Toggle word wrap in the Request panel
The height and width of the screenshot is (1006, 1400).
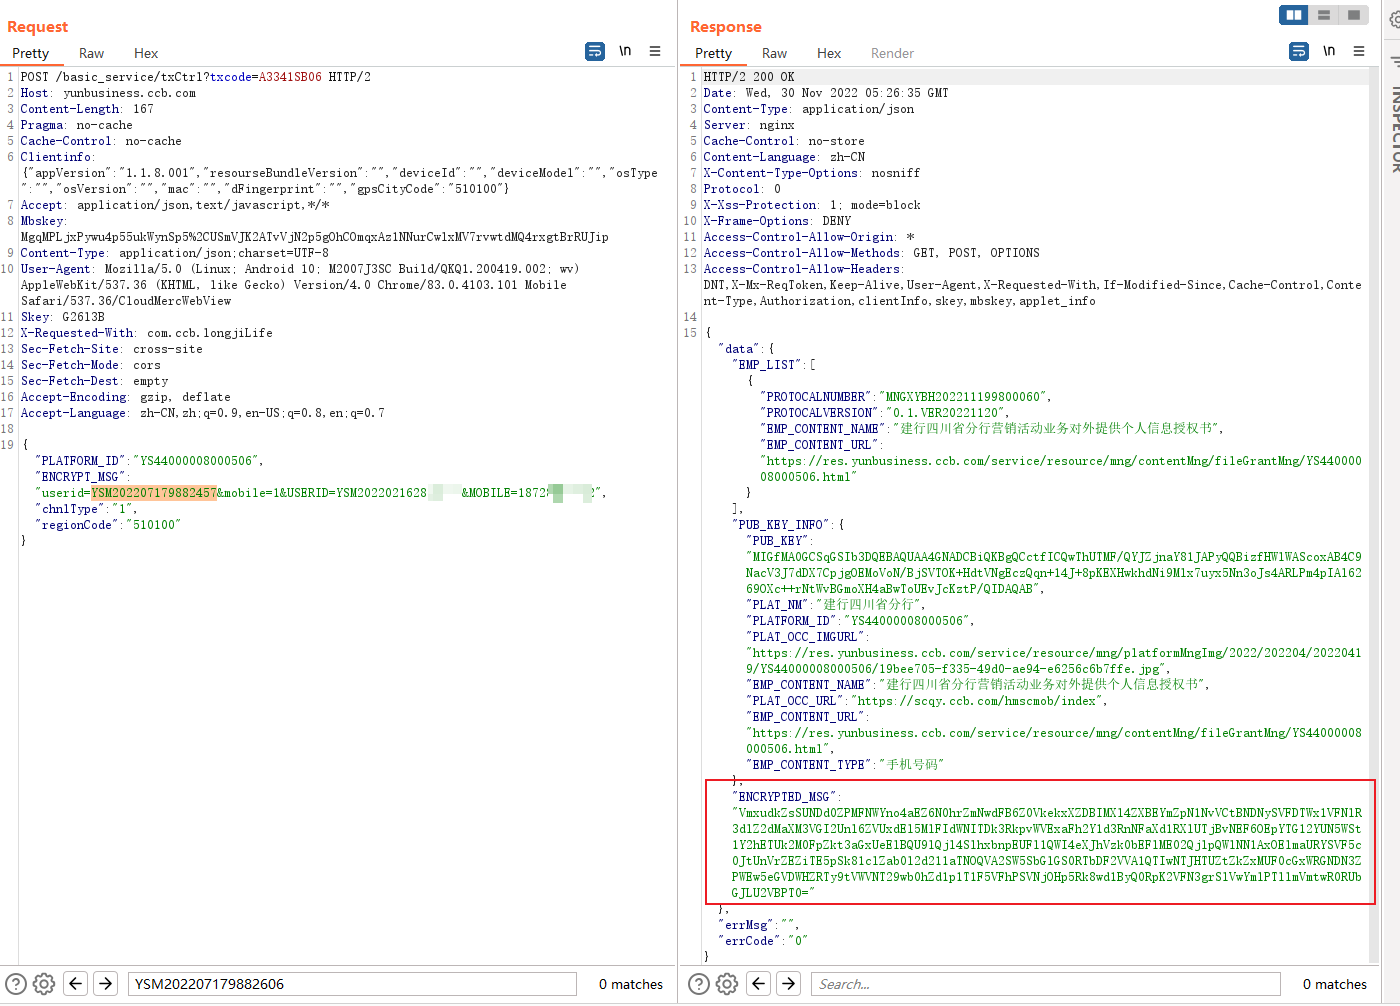tap(595, 51)
